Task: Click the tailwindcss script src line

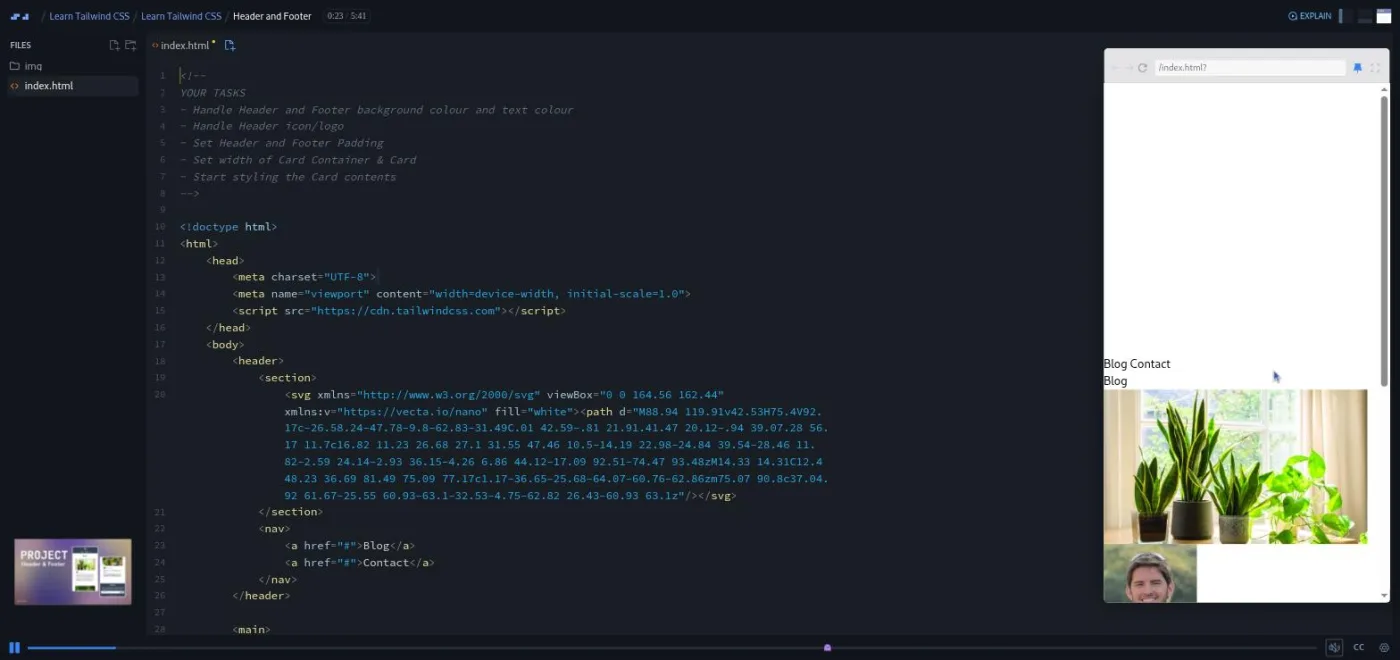Action: [x=399, y=311]
